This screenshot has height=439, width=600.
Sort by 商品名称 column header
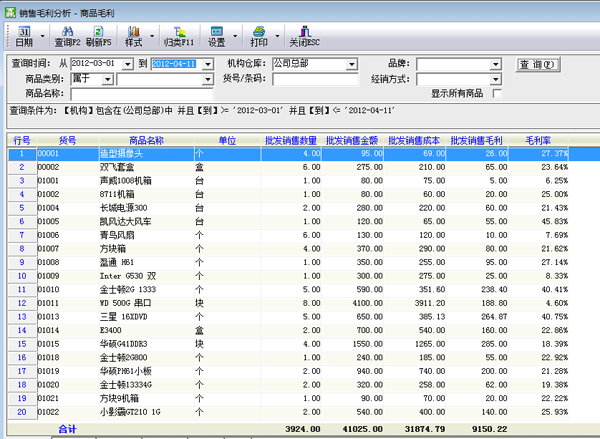[x=147, y=140]
